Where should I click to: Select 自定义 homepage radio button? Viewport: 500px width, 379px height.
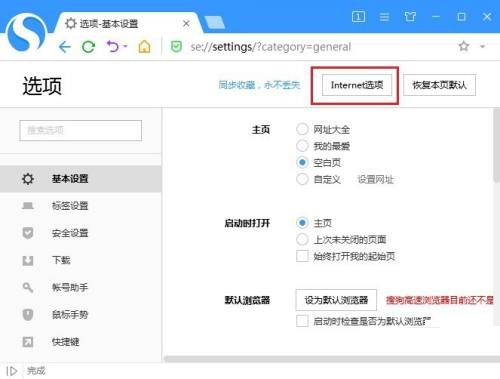(x=302, y=179)
